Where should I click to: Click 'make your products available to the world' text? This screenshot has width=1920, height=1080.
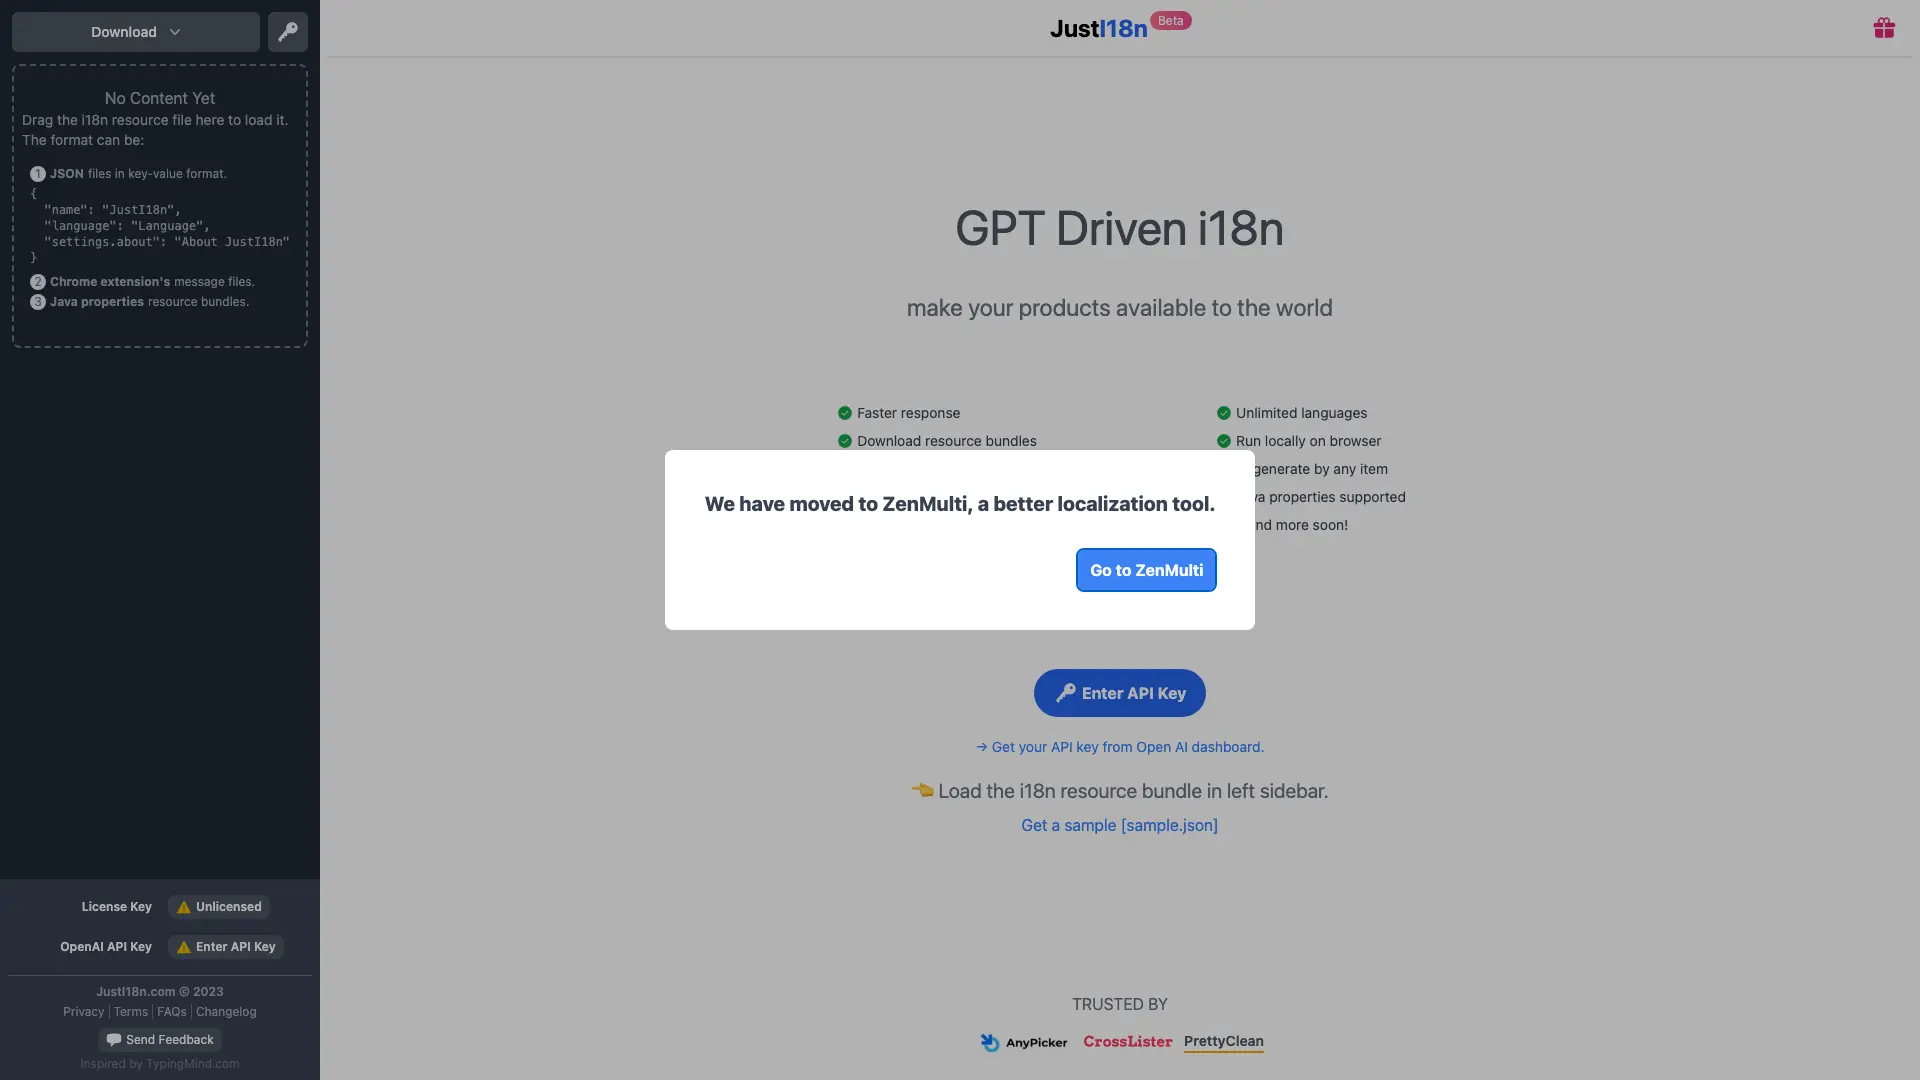point(1119,308)
